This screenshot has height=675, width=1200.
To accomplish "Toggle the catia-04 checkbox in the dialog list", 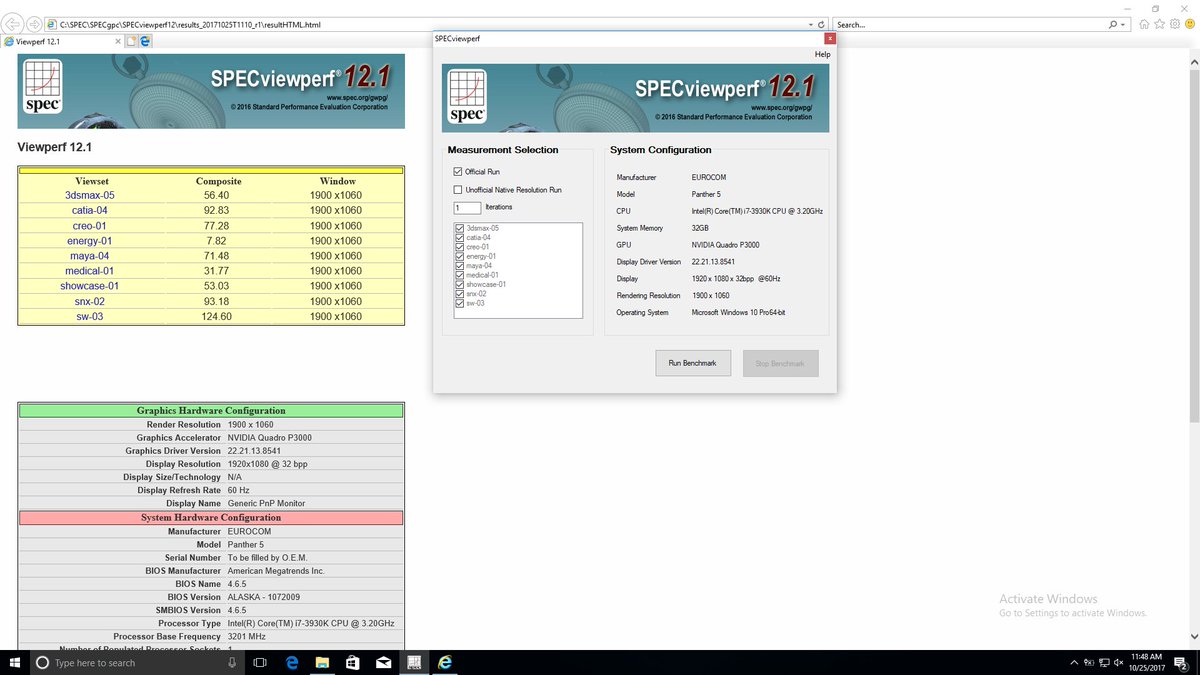I will point(460,238).
